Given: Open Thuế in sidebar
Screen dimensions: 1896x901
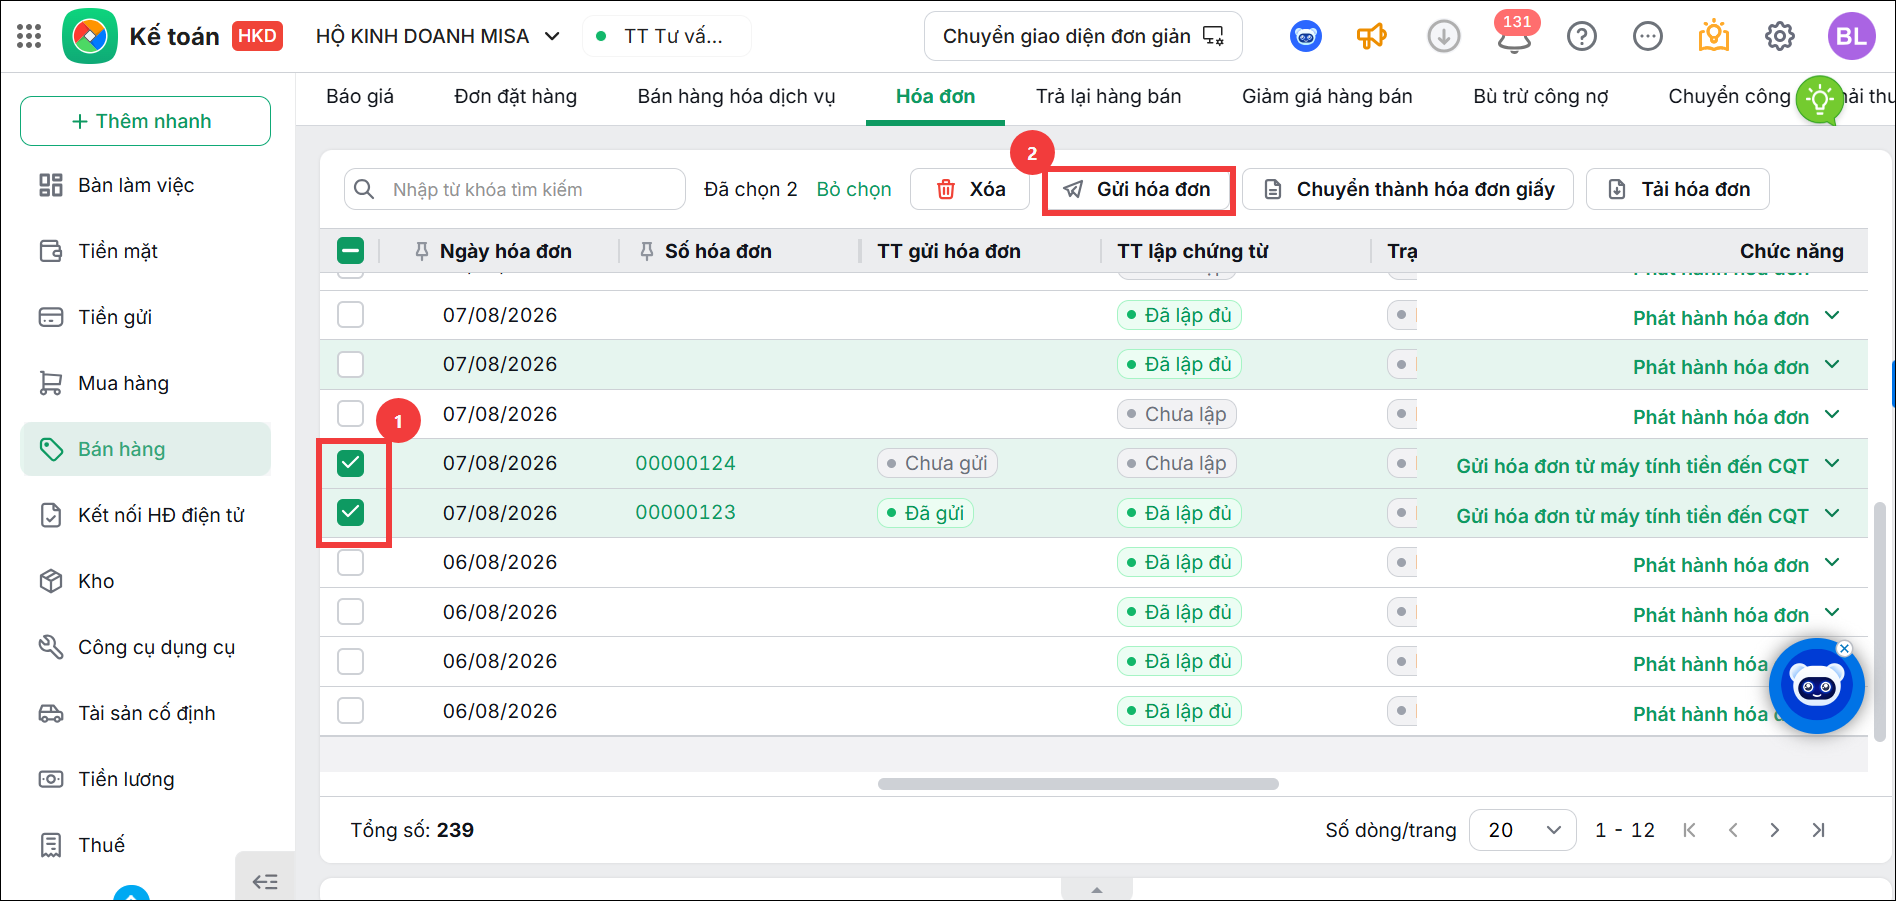Looking at the screenshot, I should (145, 845).
